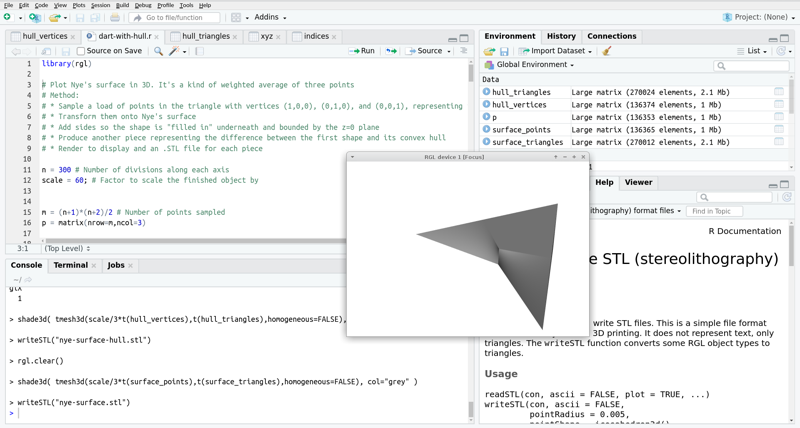Click the Run button in editor
The image size is (800, 428).
tap(362, 51)
